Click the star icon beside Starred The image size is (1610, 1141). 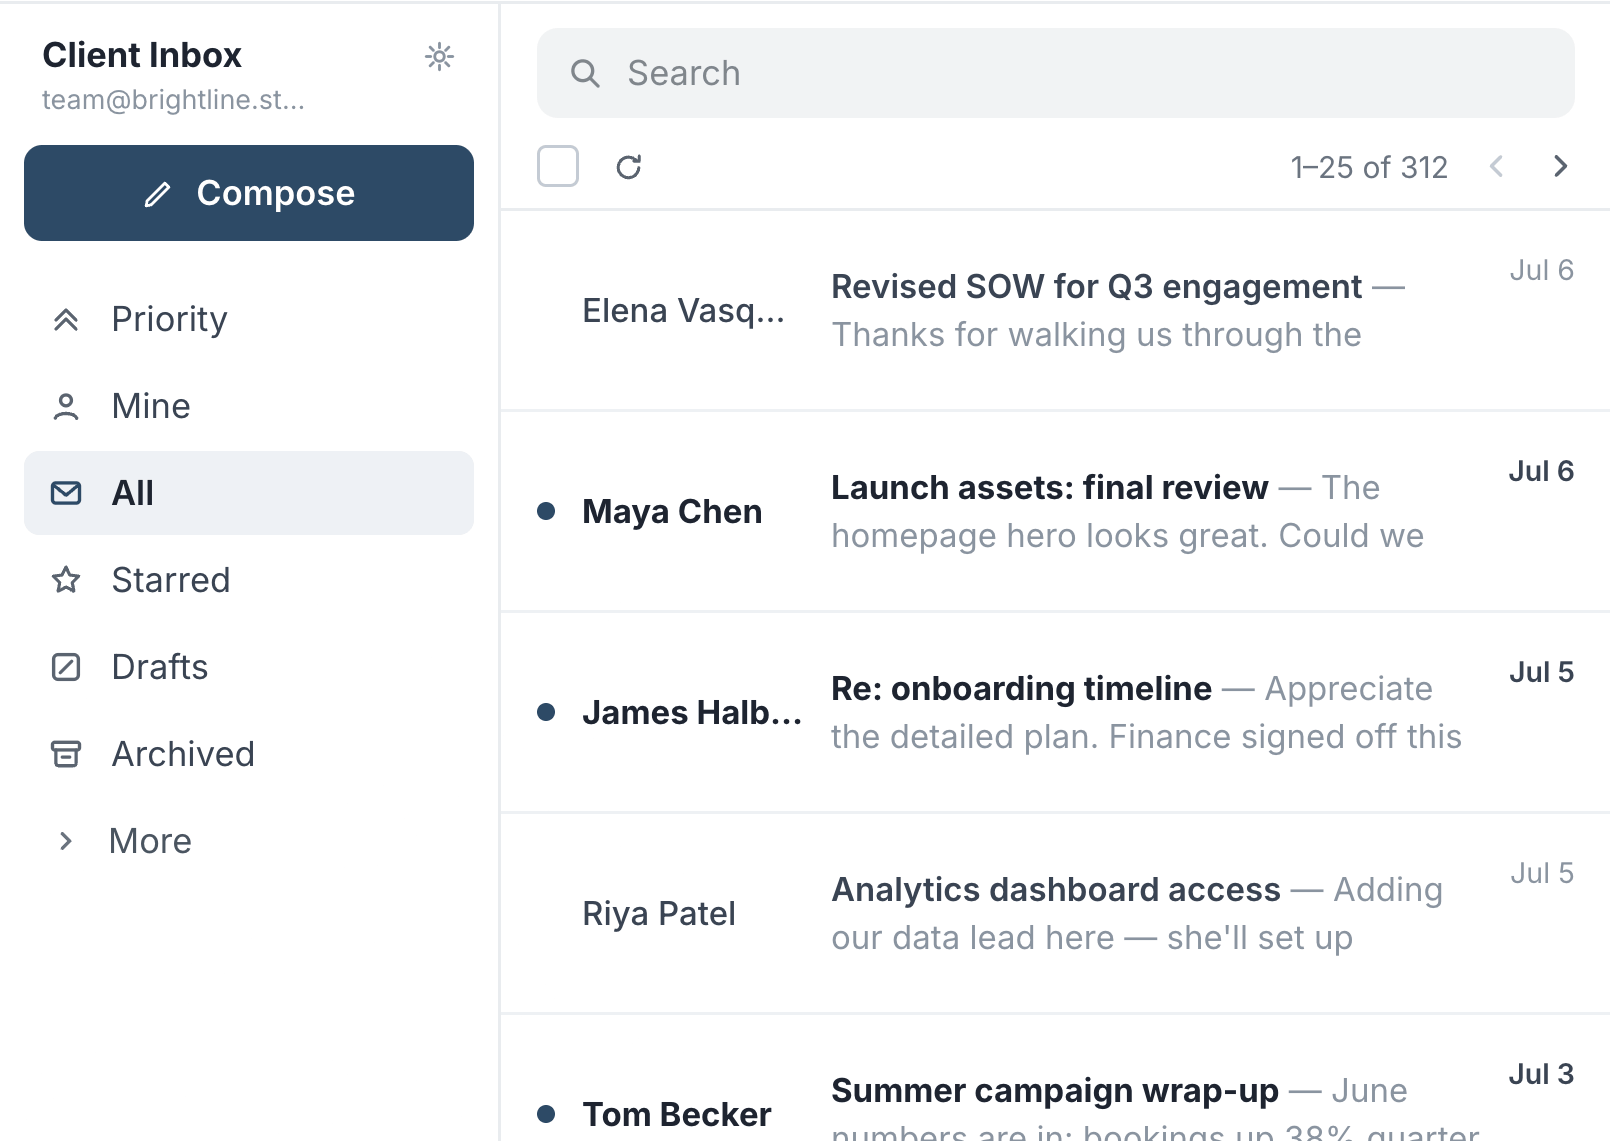coord(66,580)
